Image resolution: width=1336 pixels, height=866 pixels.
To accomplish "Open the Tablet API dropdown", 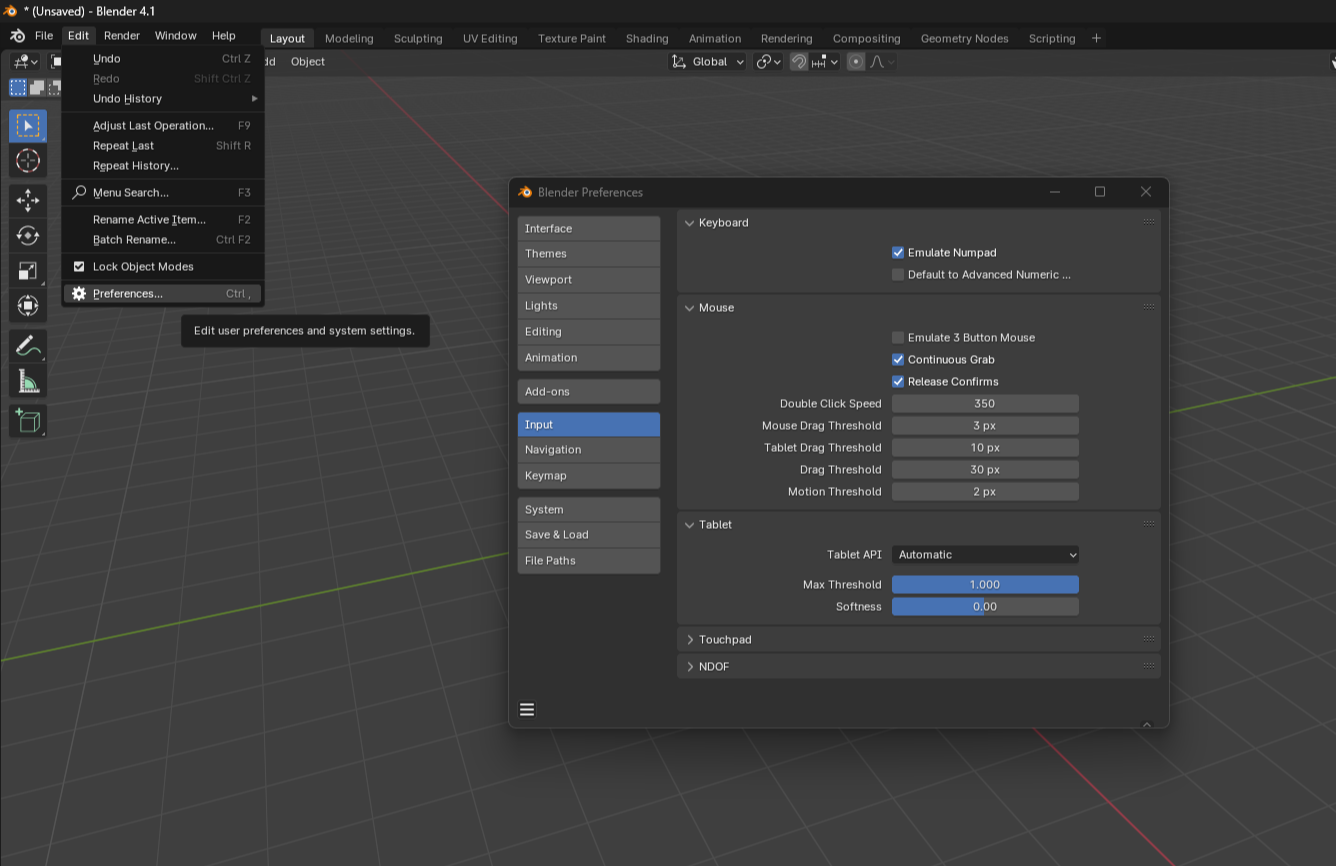I will pos(985,555).
